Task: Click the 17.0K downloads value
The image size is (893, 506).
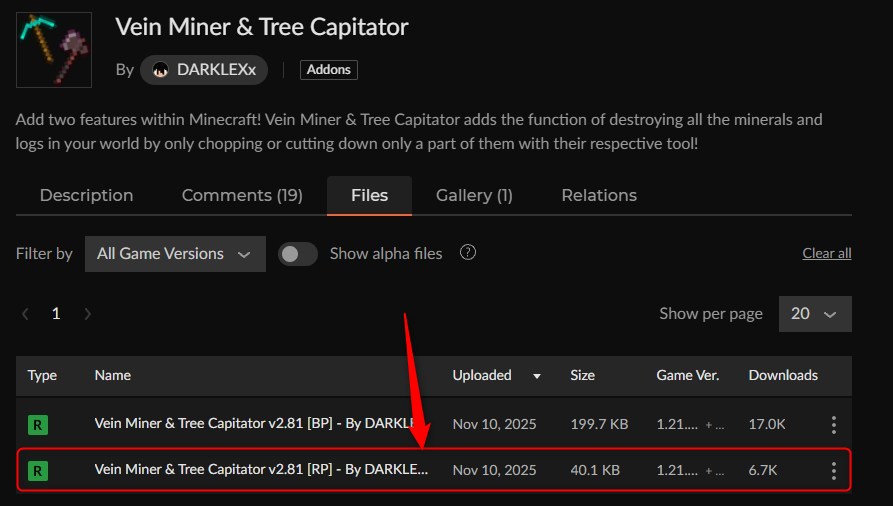Action: [767, 425]
